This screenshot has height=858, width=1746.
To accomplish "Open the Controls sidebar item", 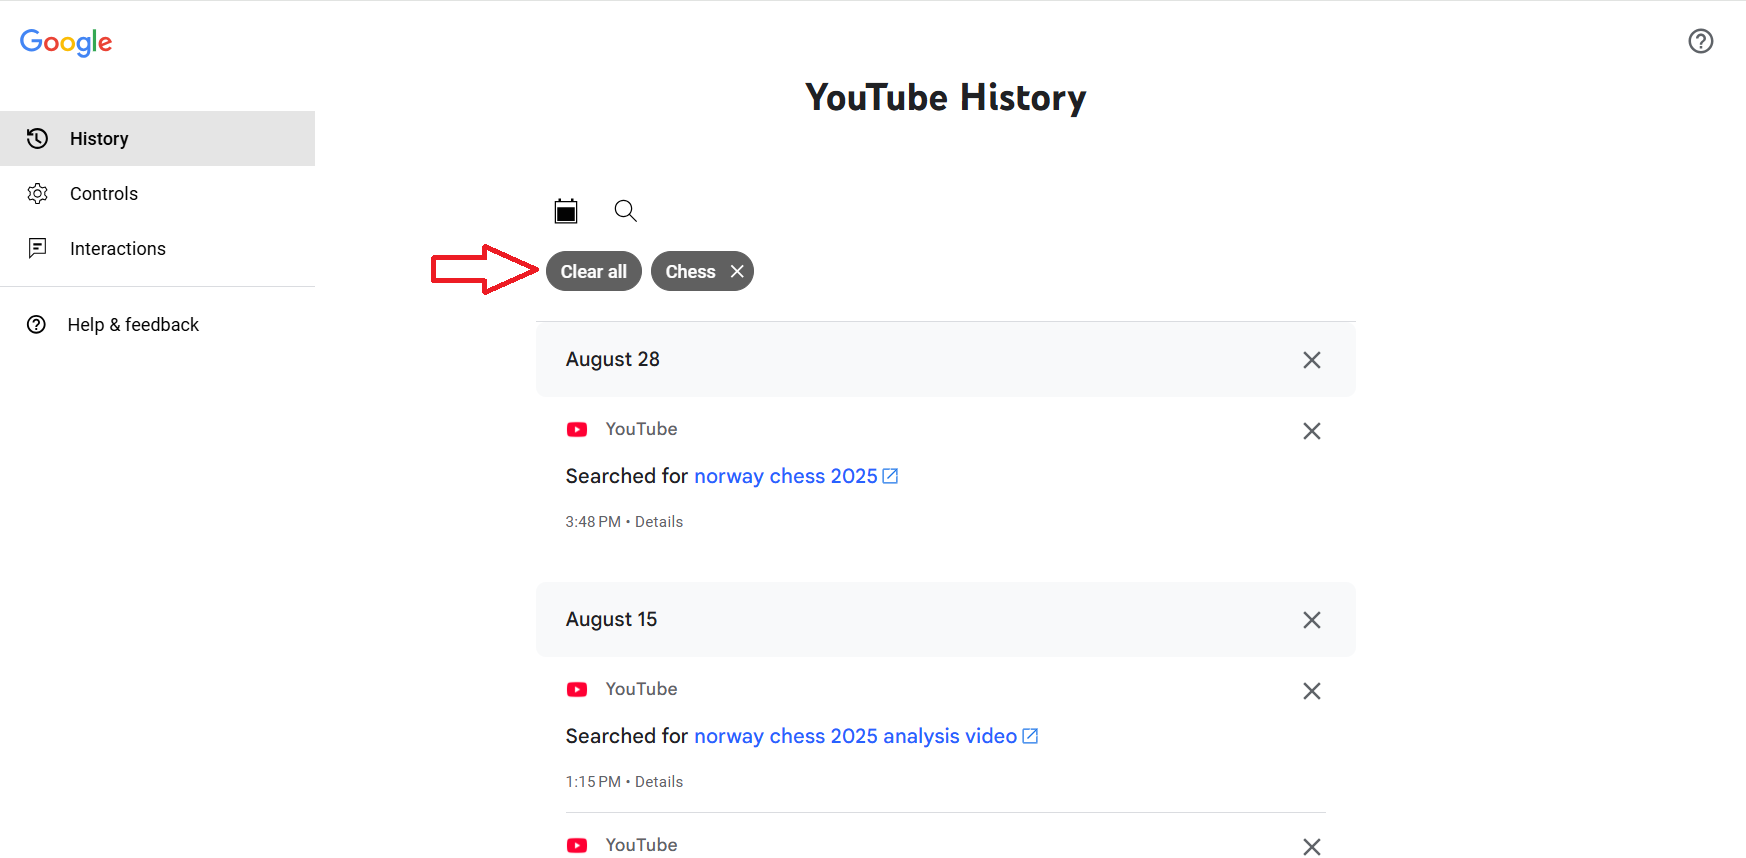I will point(158,193).
